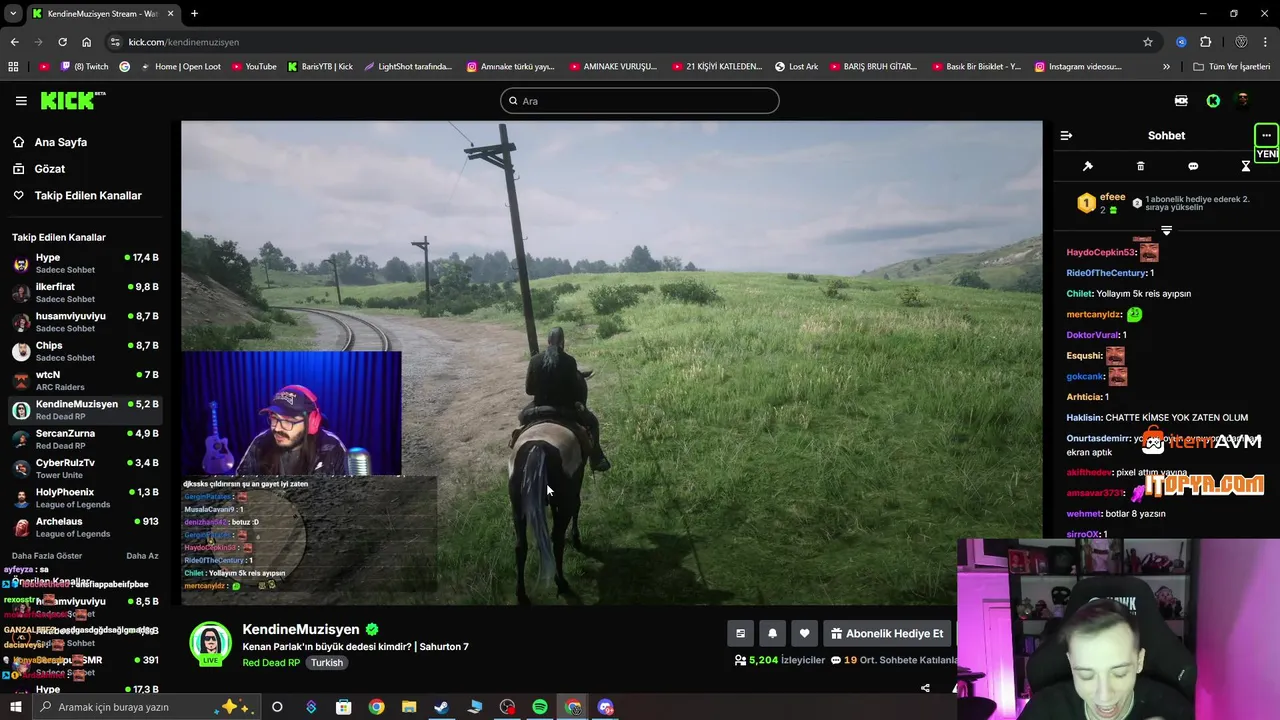Viewport: 1280px width, 720px height.
Task: Open Steam from the taskbar
Action: [x=441, y=707]
